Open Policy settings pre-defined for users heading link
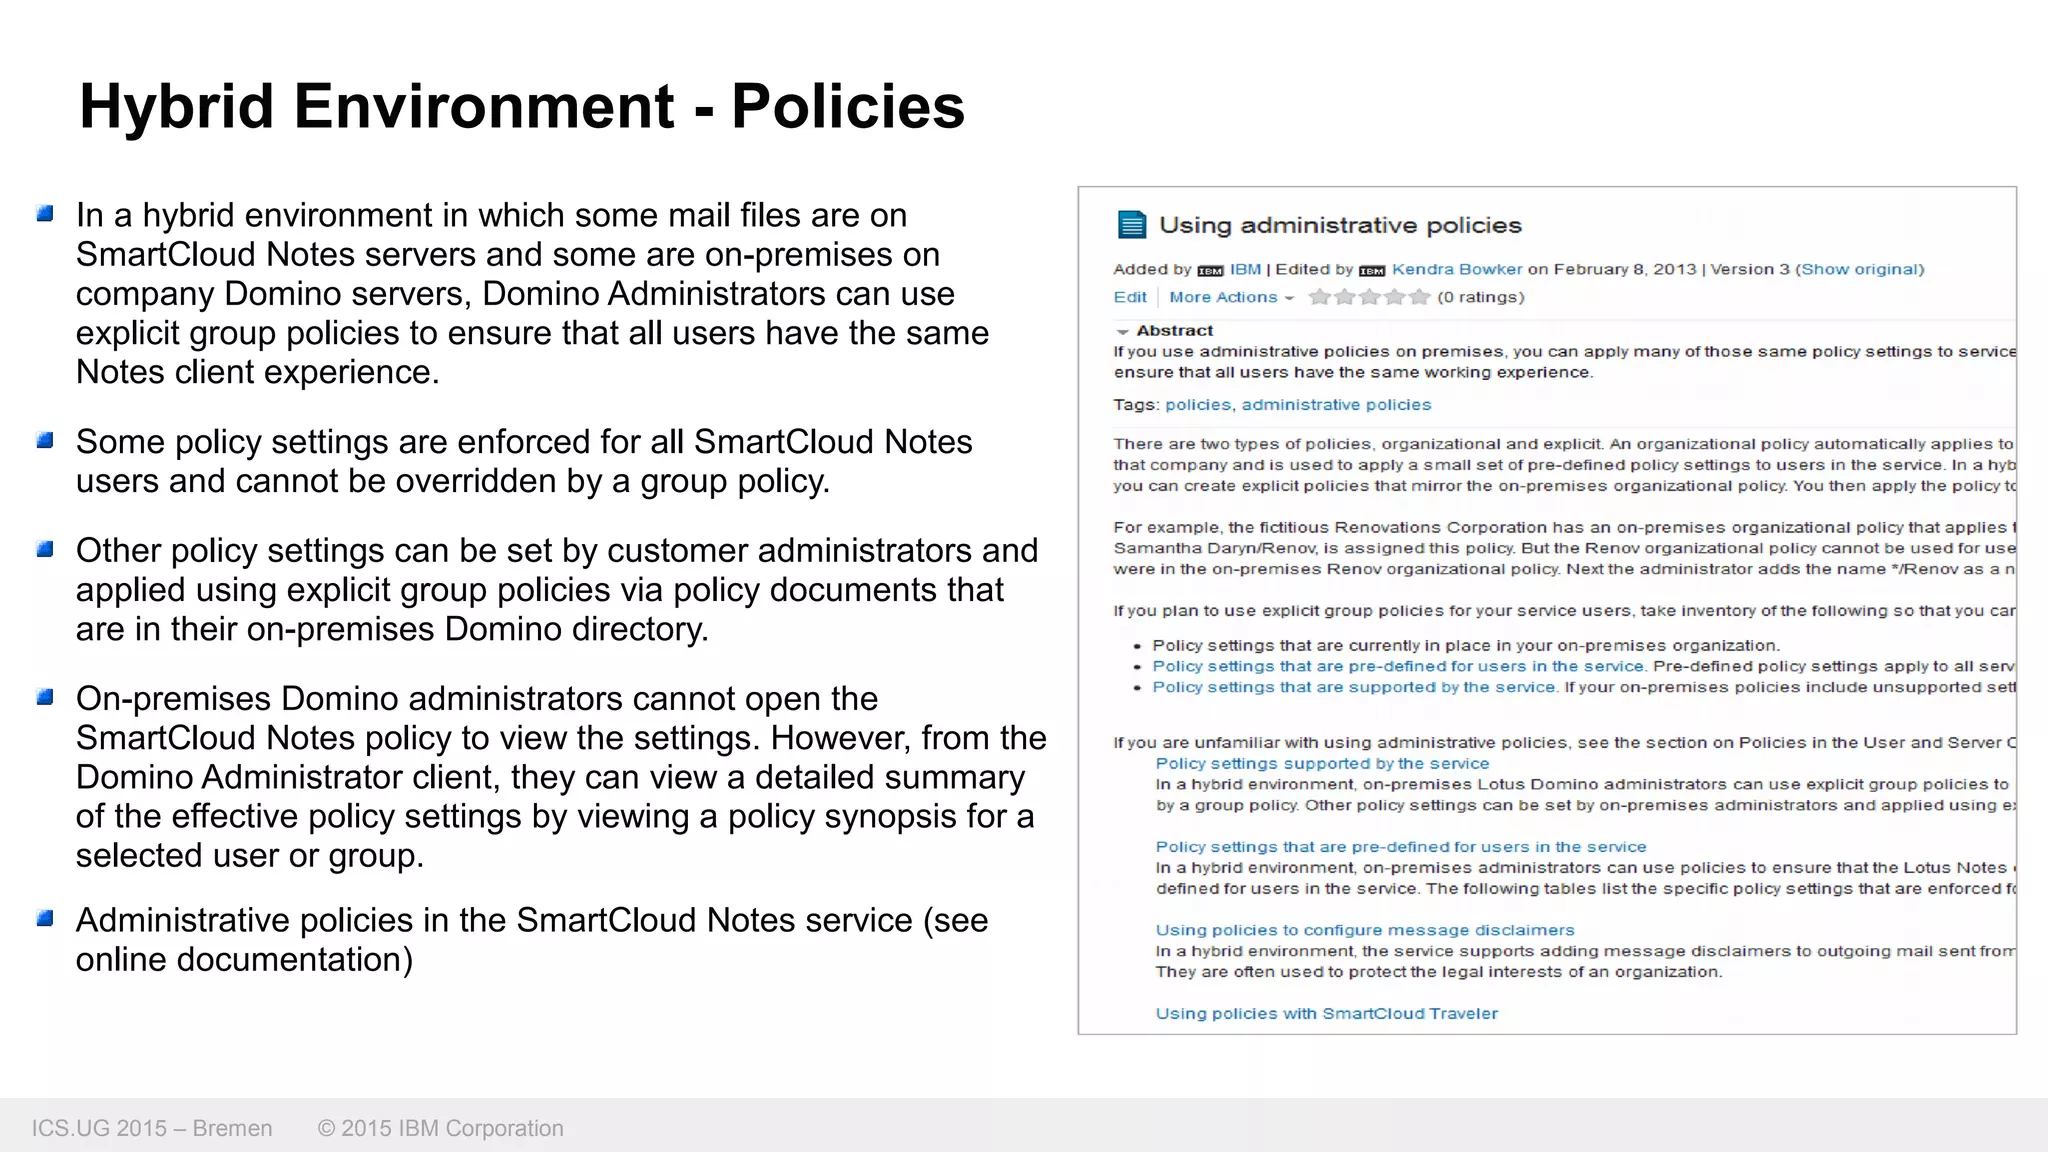The width and height of the screenshot is (2048, 1152). click(1400, 846)
